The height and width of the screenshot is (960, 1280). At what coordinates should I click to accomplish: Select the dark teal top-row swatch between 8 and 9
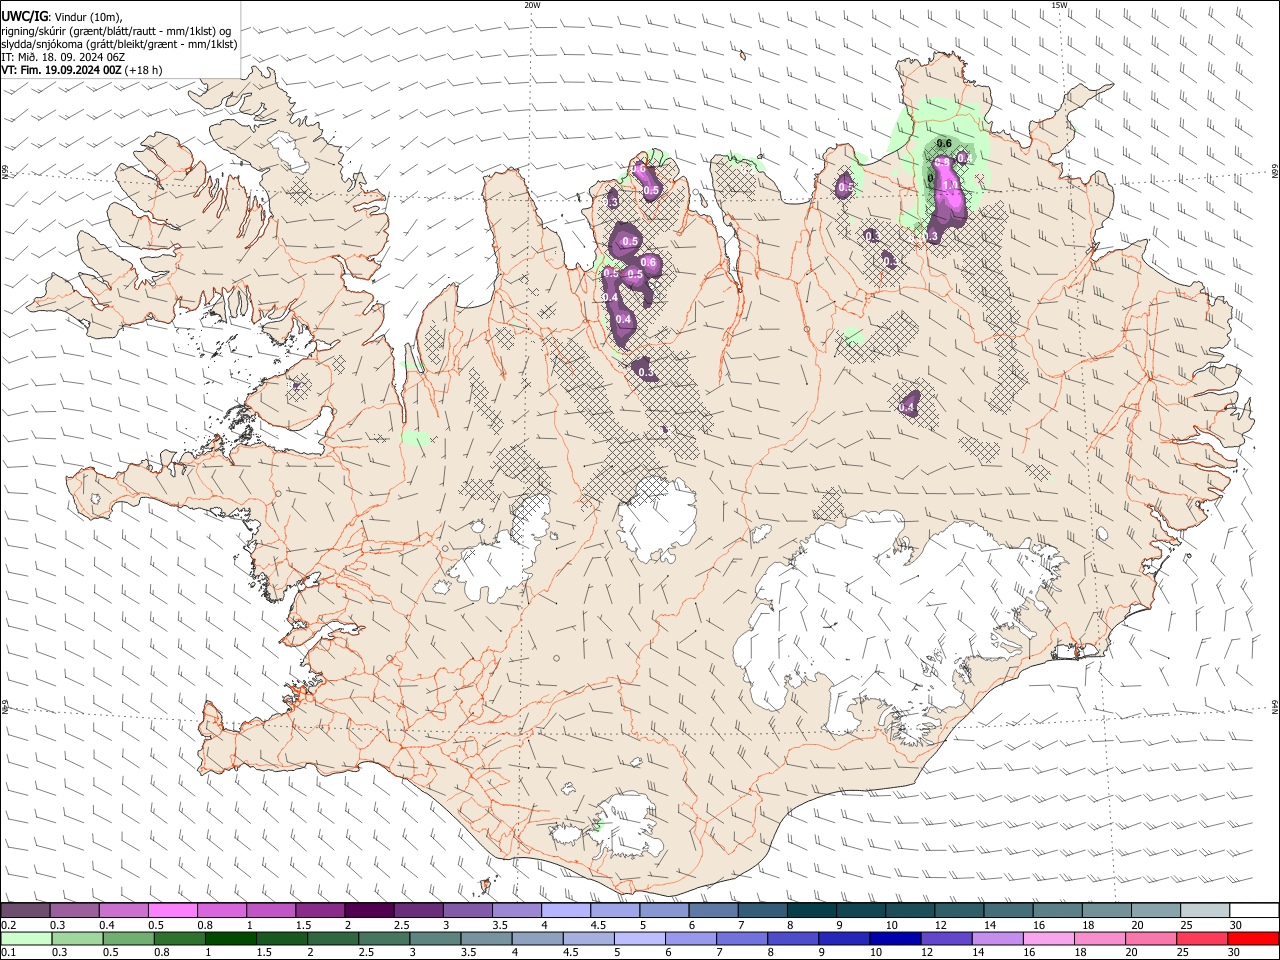(812, 910)
